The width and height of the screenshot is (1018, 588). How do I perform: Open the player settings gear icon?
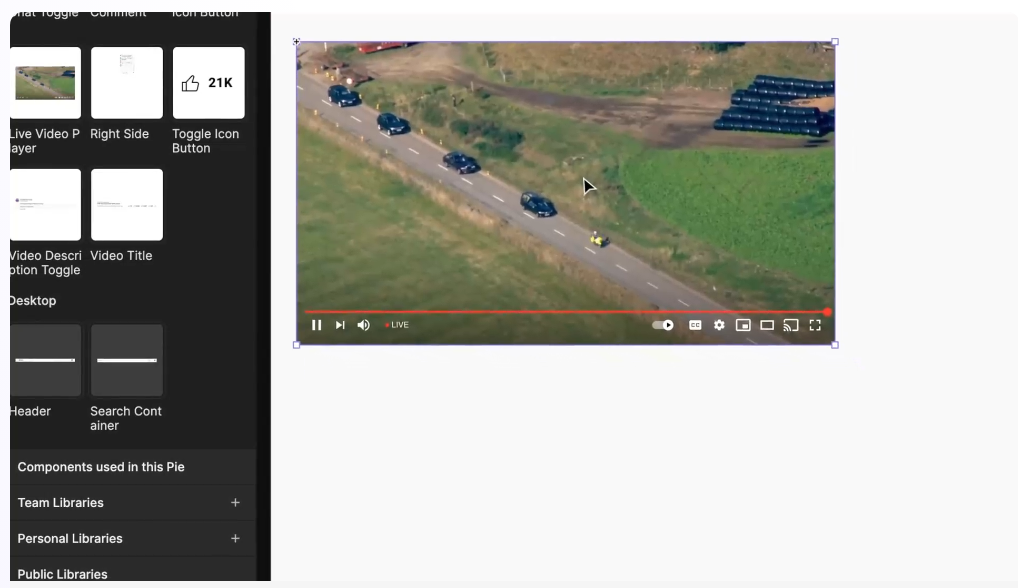click(719, 325)
